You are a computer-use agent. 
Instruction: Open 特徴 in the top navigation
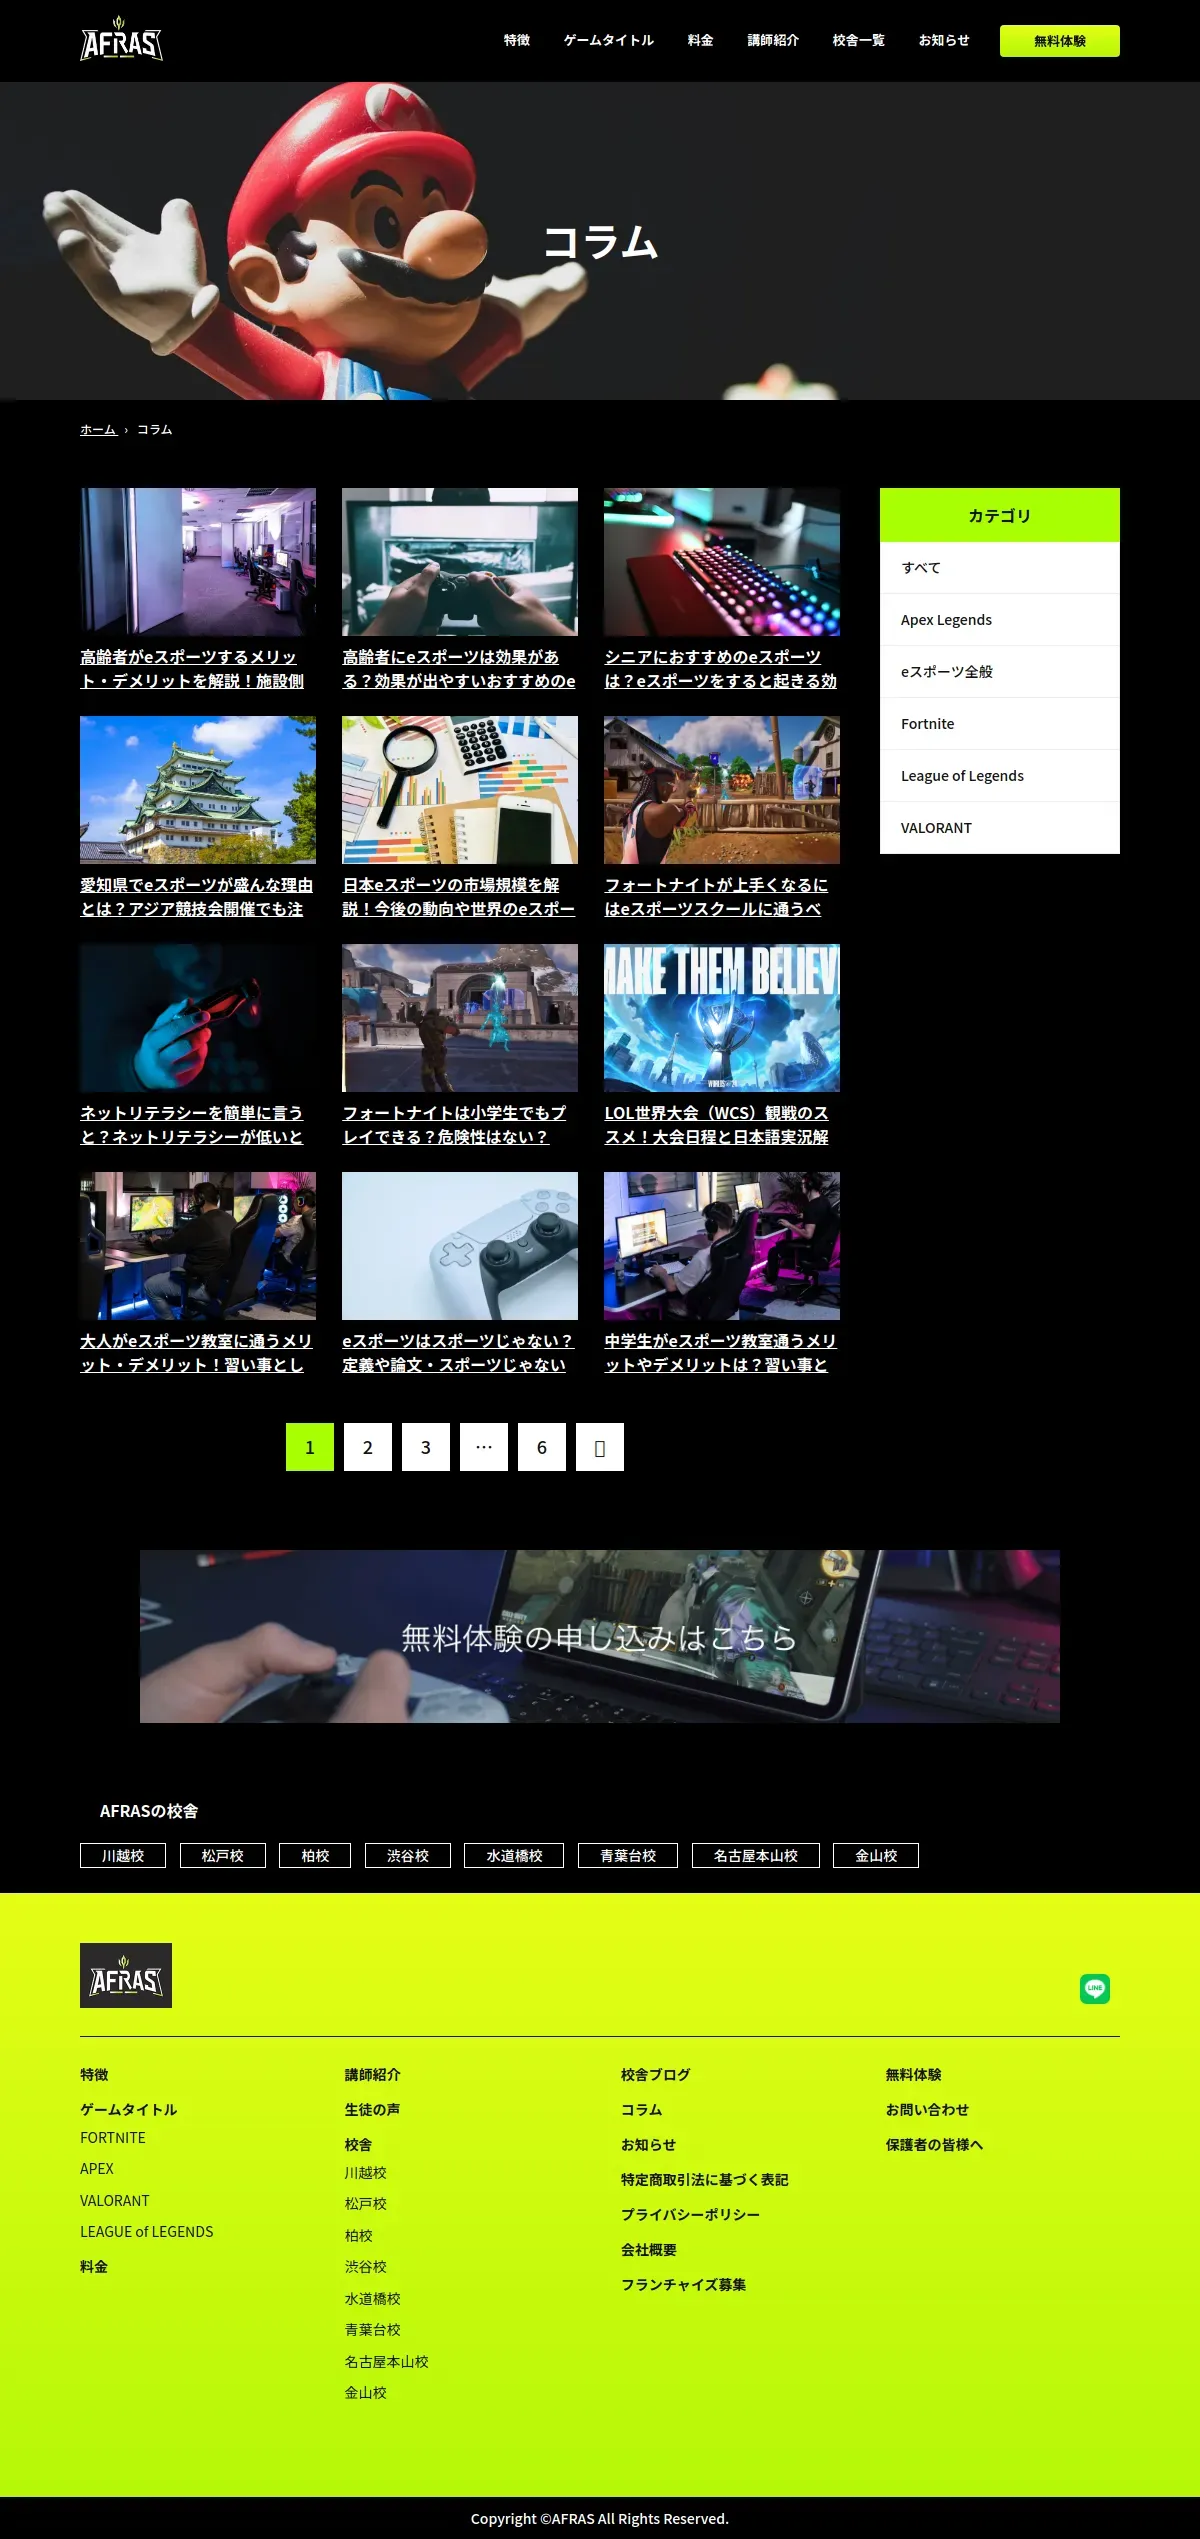pos(517,40)
